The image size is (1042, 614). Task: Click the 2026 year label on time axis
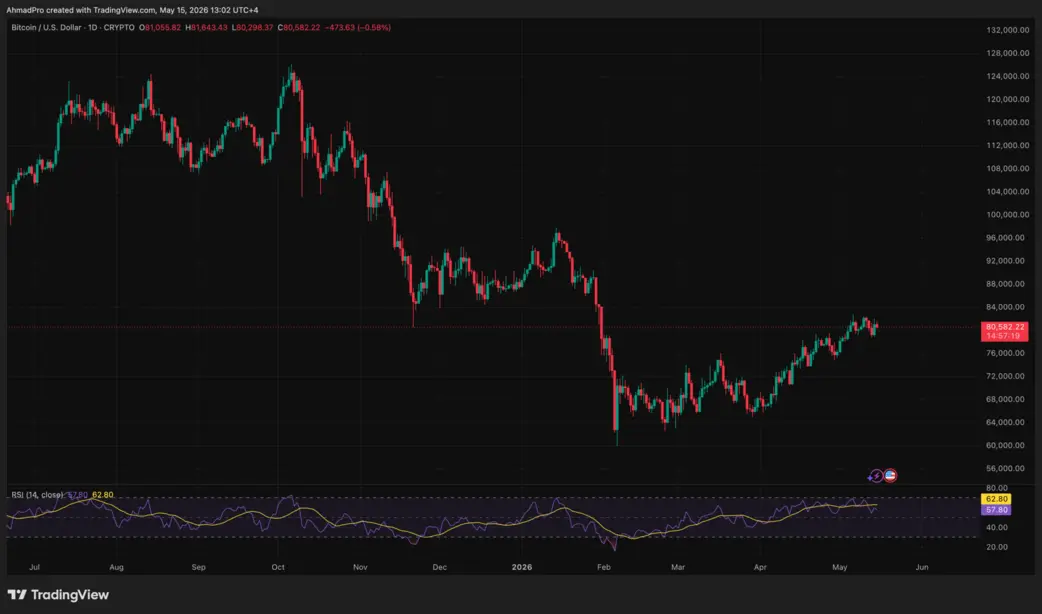pos(522,567)
